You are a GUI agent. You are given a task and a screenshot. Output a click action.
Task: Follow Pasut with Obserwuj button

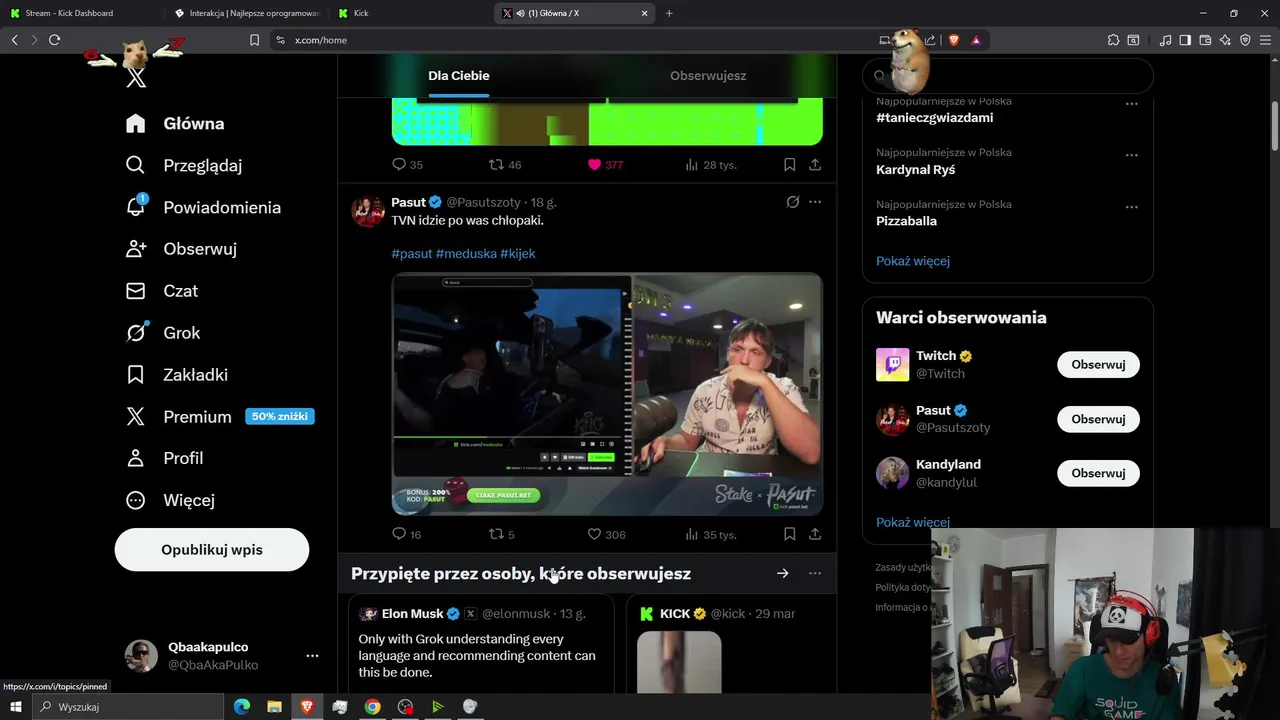1098,419
